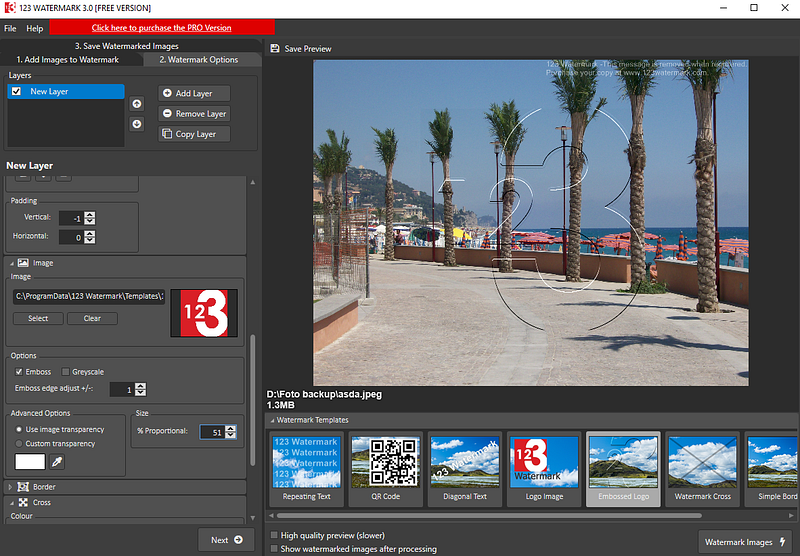800x556 pixels.
Task: Click the 123 logo image preview
Action: (204, 313)
